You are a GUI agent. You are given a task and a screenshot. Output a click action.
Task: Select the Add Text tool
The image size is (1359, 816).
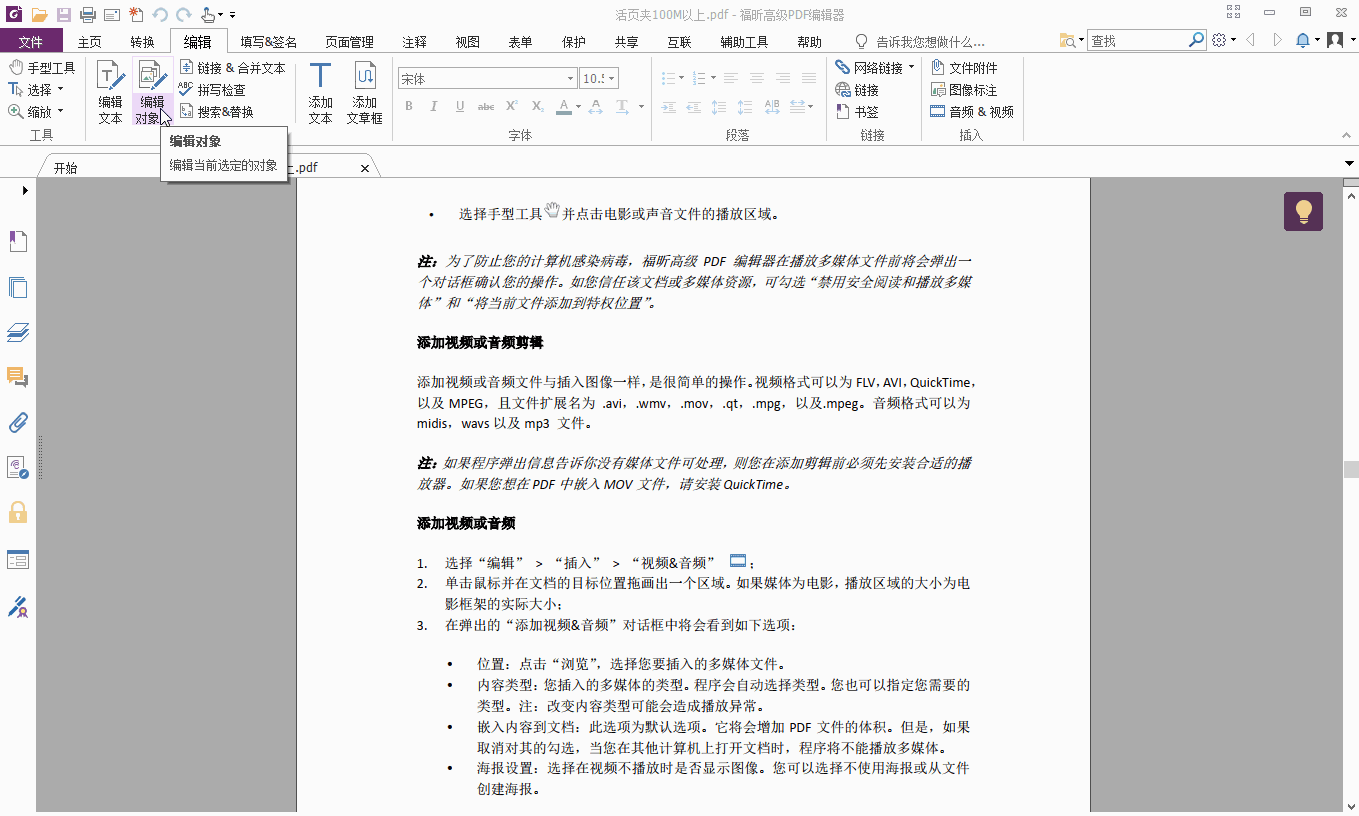pos(318,92)
